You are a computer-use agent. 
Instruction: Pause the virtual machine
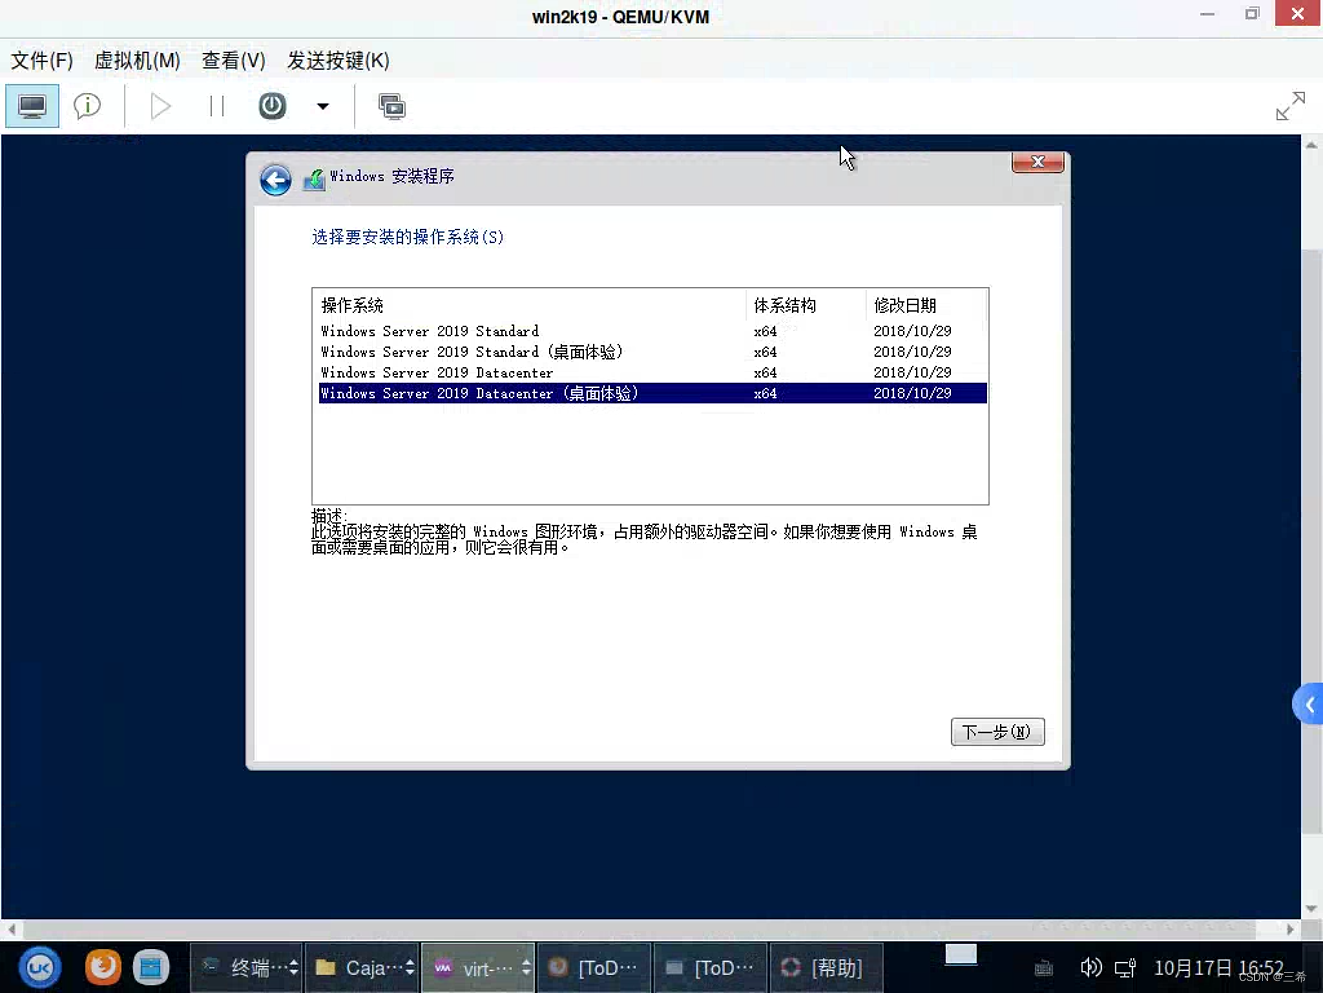pyautogui.click(x=217, y=106)
